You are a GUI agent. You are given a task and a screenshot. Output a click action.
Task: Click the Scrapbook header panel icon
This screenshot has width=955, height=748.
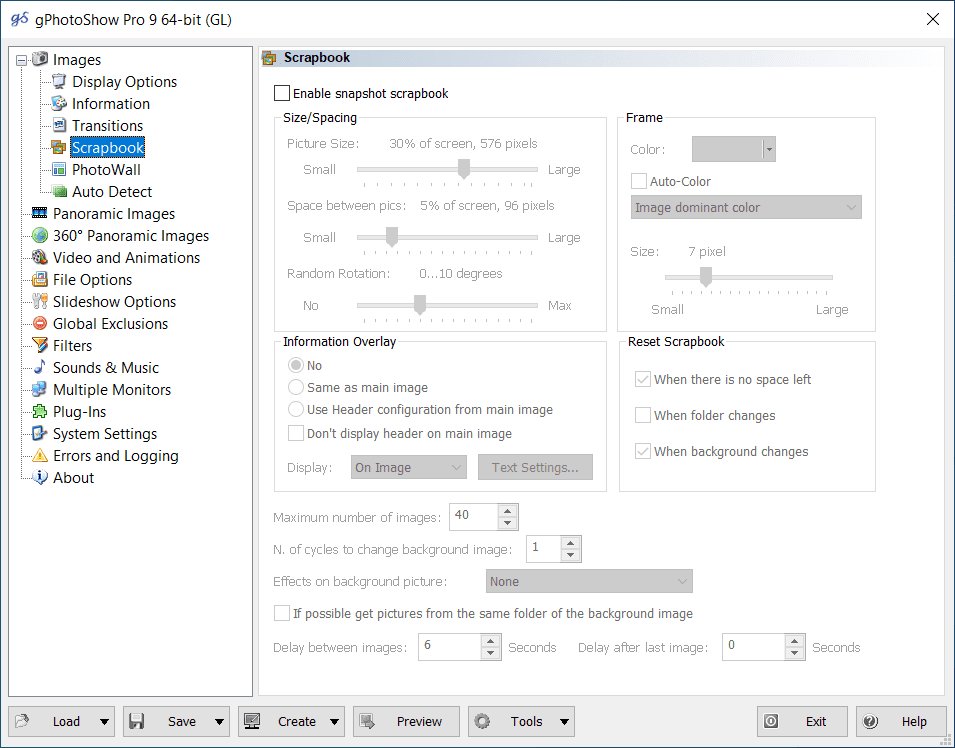(x=269, y=58)
